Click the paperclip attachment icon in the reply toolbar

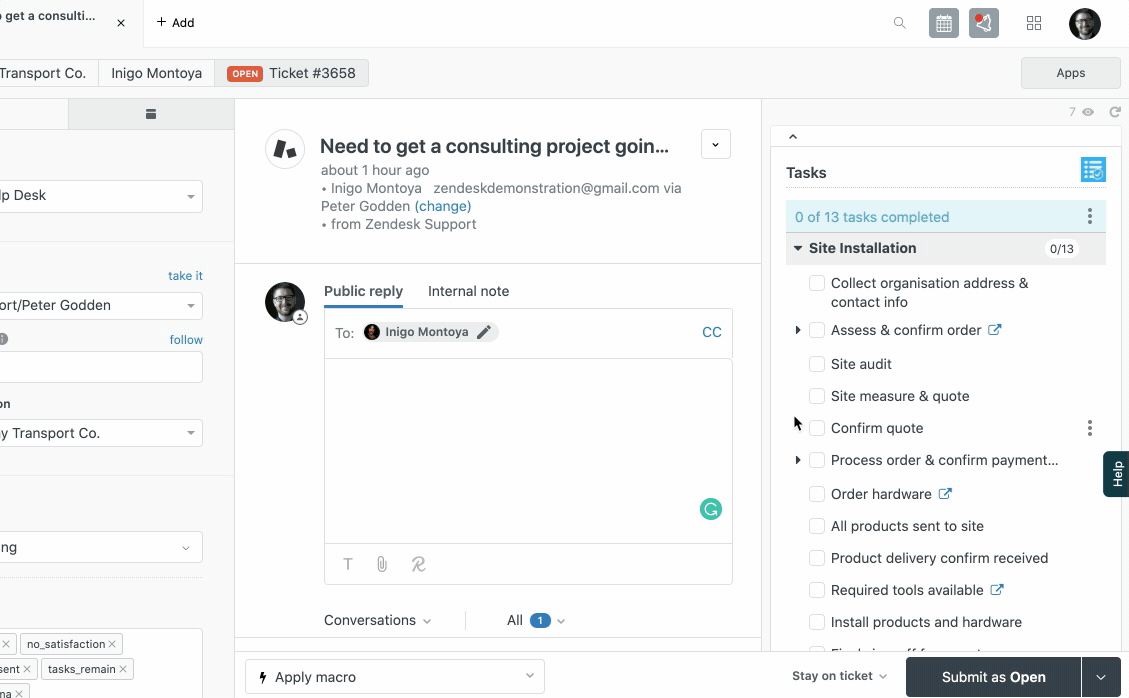click(x=381, y=564)
